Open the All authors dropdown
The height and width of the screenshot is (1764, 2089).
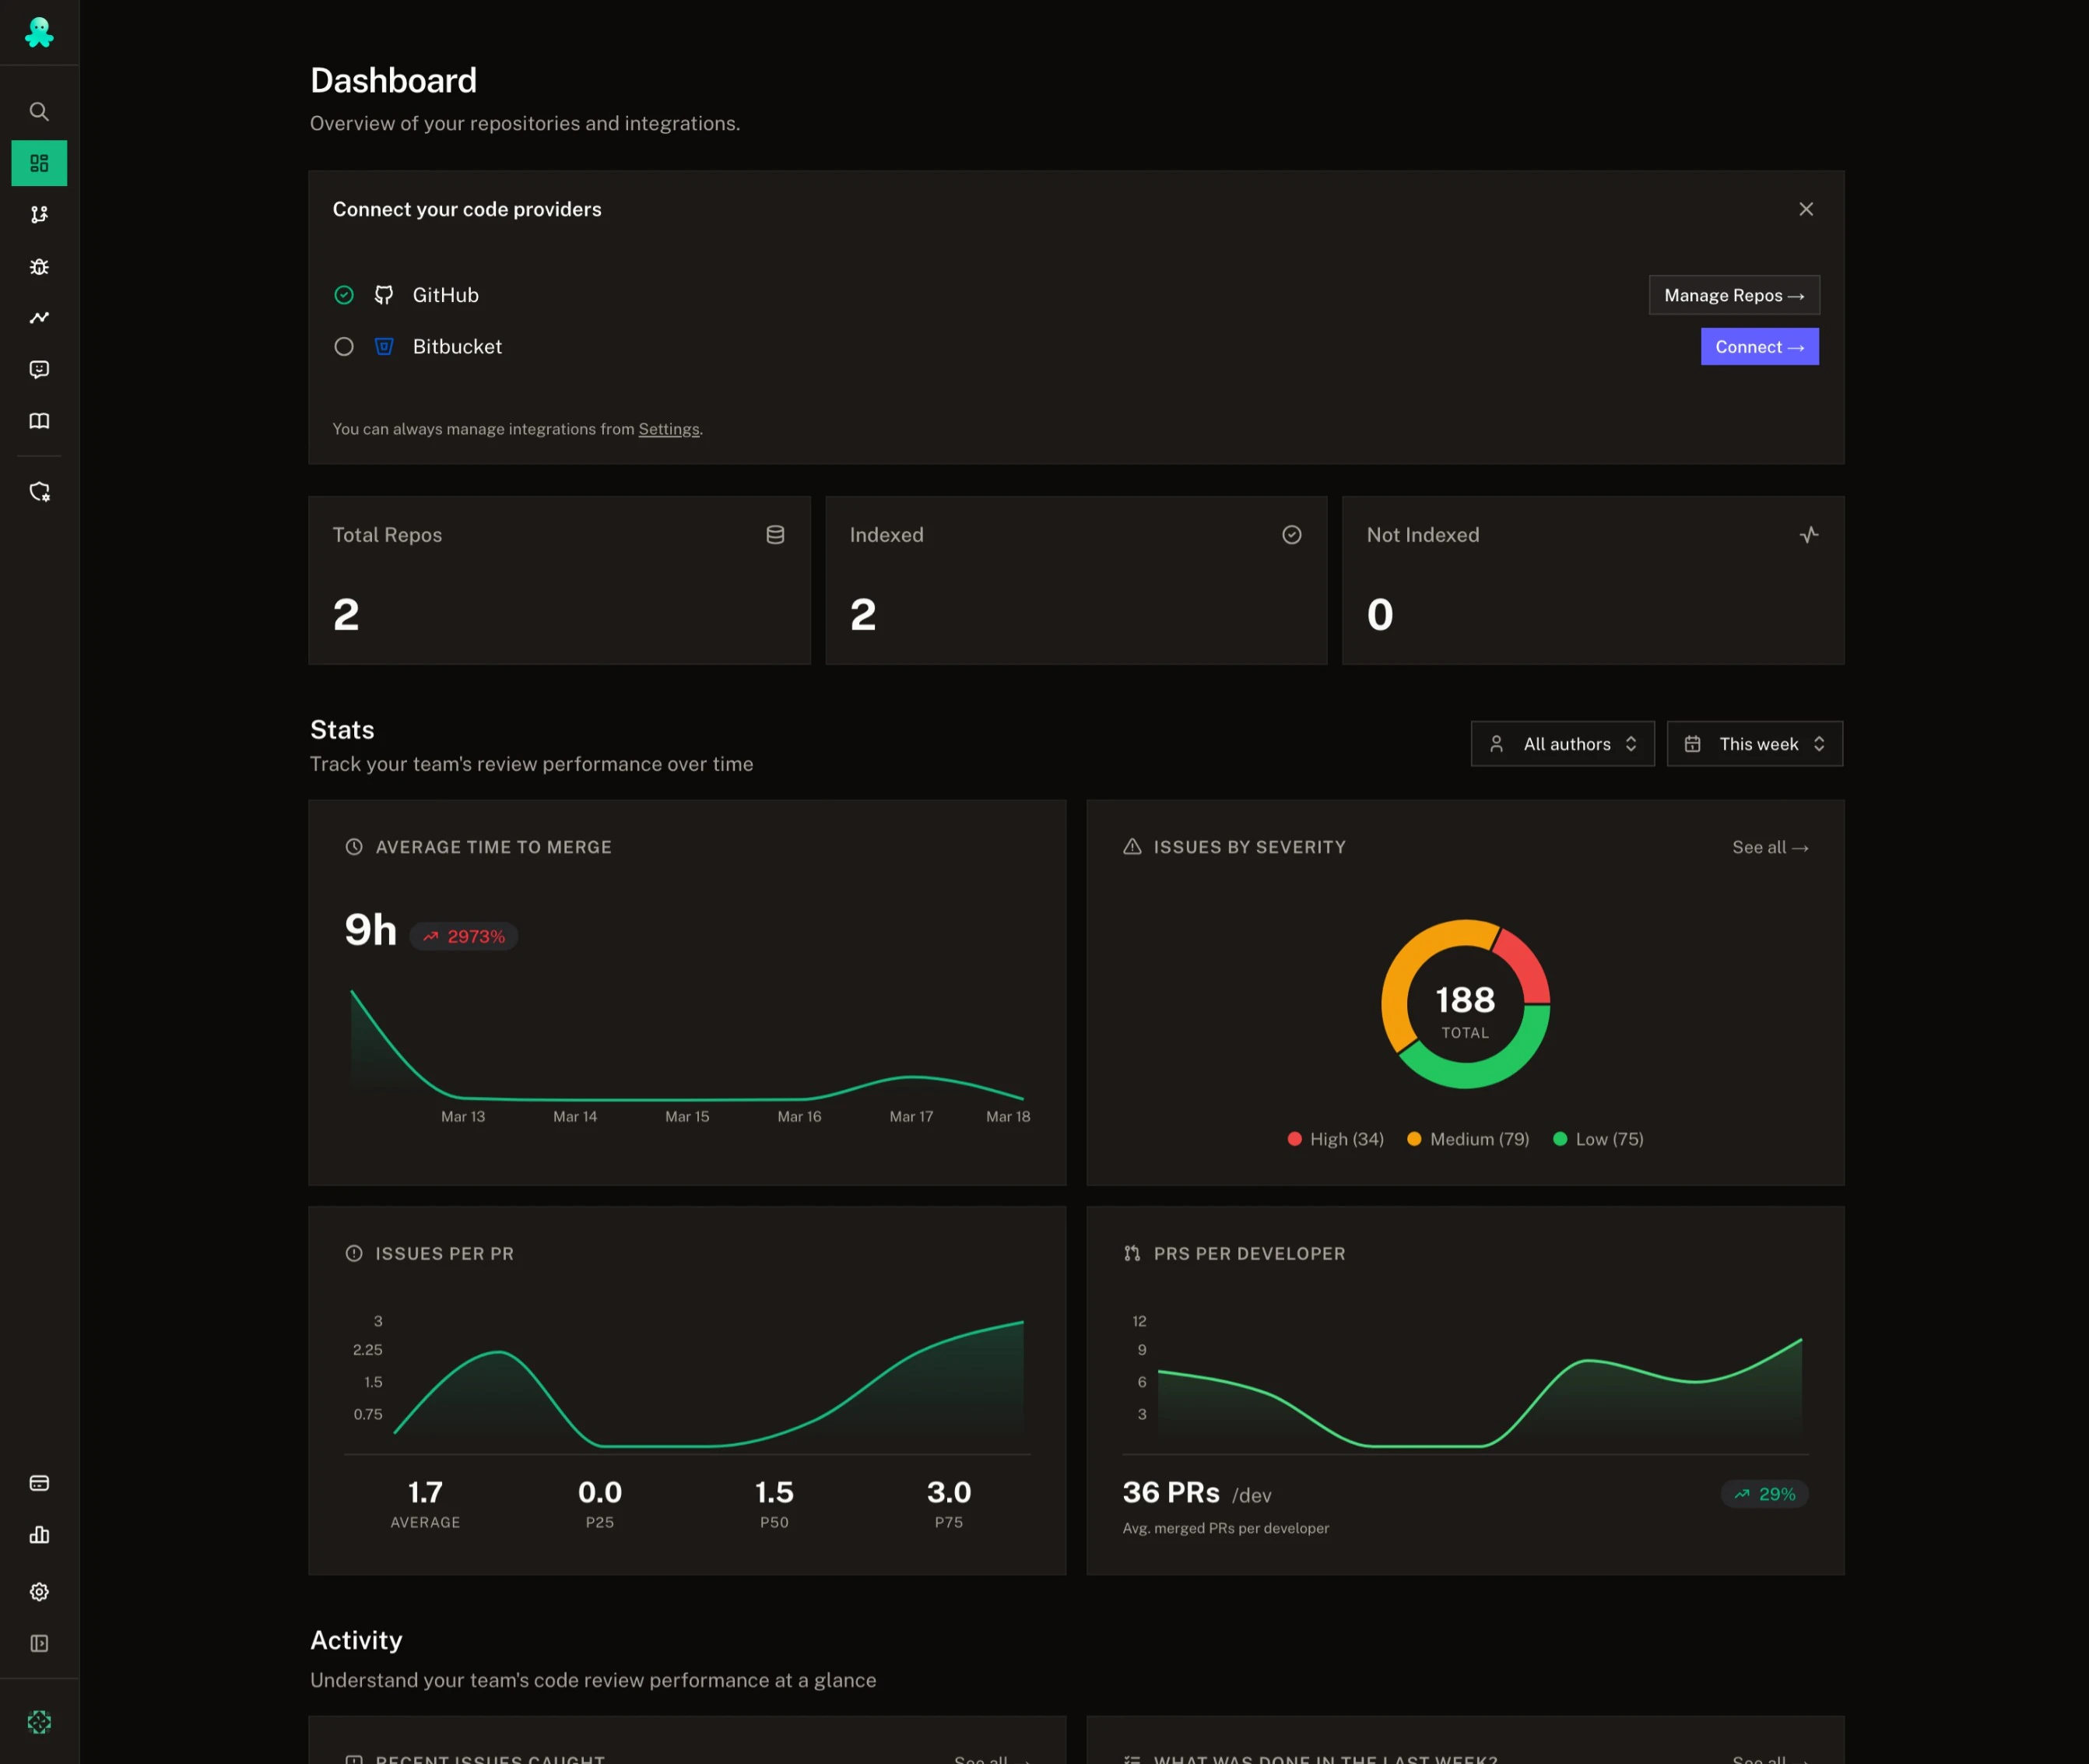[x=1562, y=744]
